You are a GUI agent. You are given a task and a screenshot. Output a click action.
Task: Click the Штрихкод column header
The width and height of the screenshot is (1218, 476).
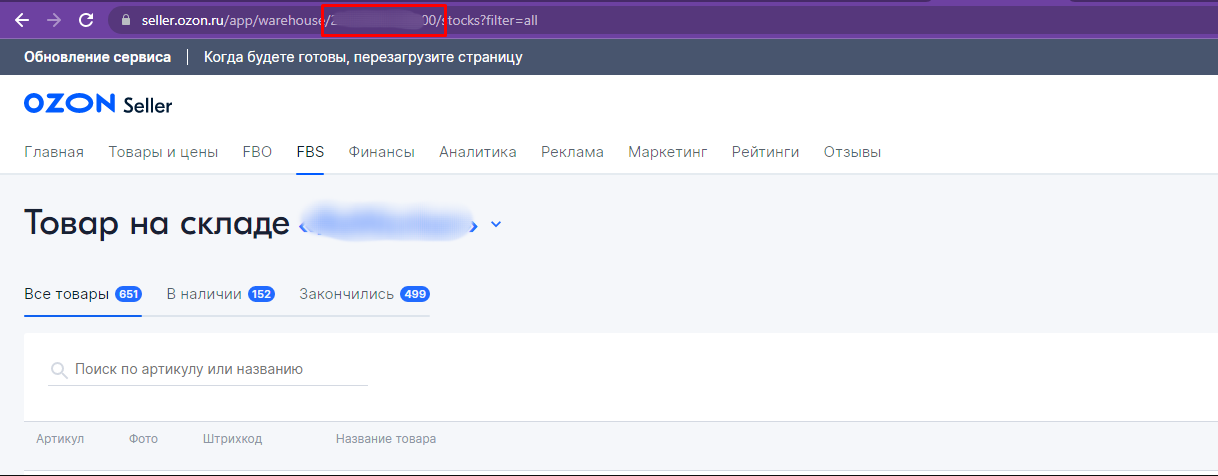click(x=232, y=439)
